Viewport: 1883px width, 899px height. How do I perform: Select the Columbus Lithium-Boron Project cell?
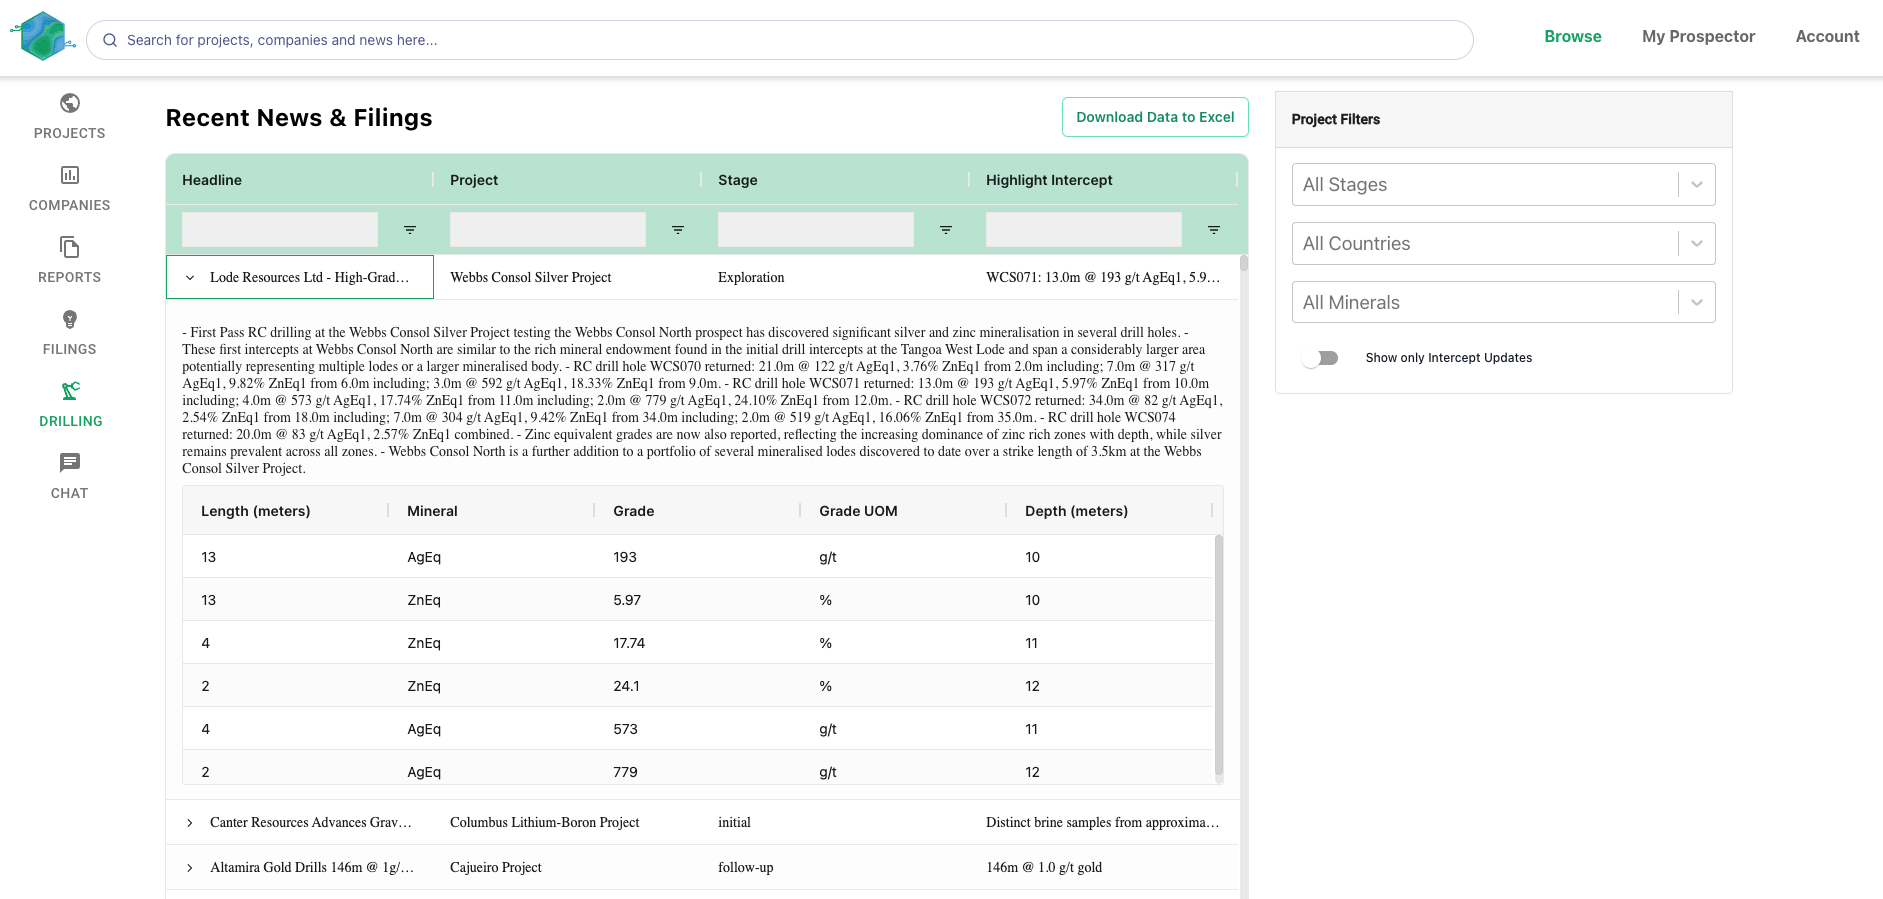pos(568,823)
